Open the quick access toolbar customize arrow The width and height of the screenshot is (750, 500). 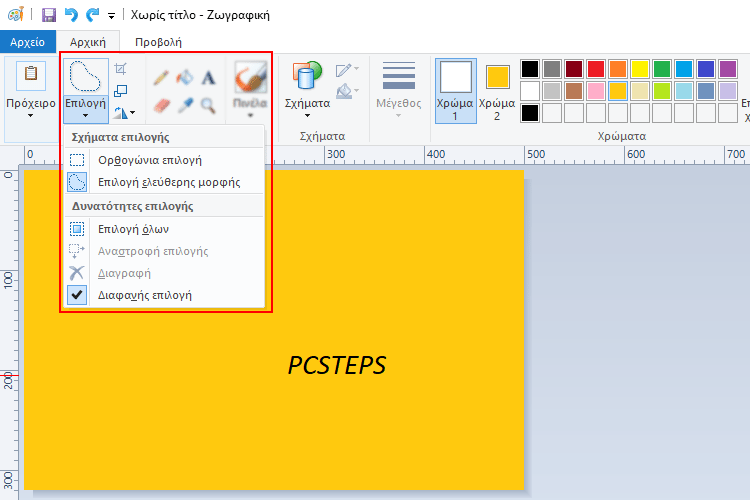(x=111, y=16)
